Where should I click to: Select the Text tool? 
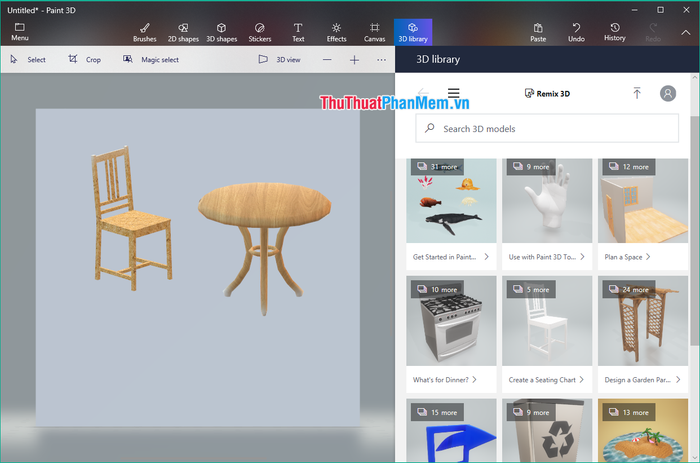tap(298, 33)
